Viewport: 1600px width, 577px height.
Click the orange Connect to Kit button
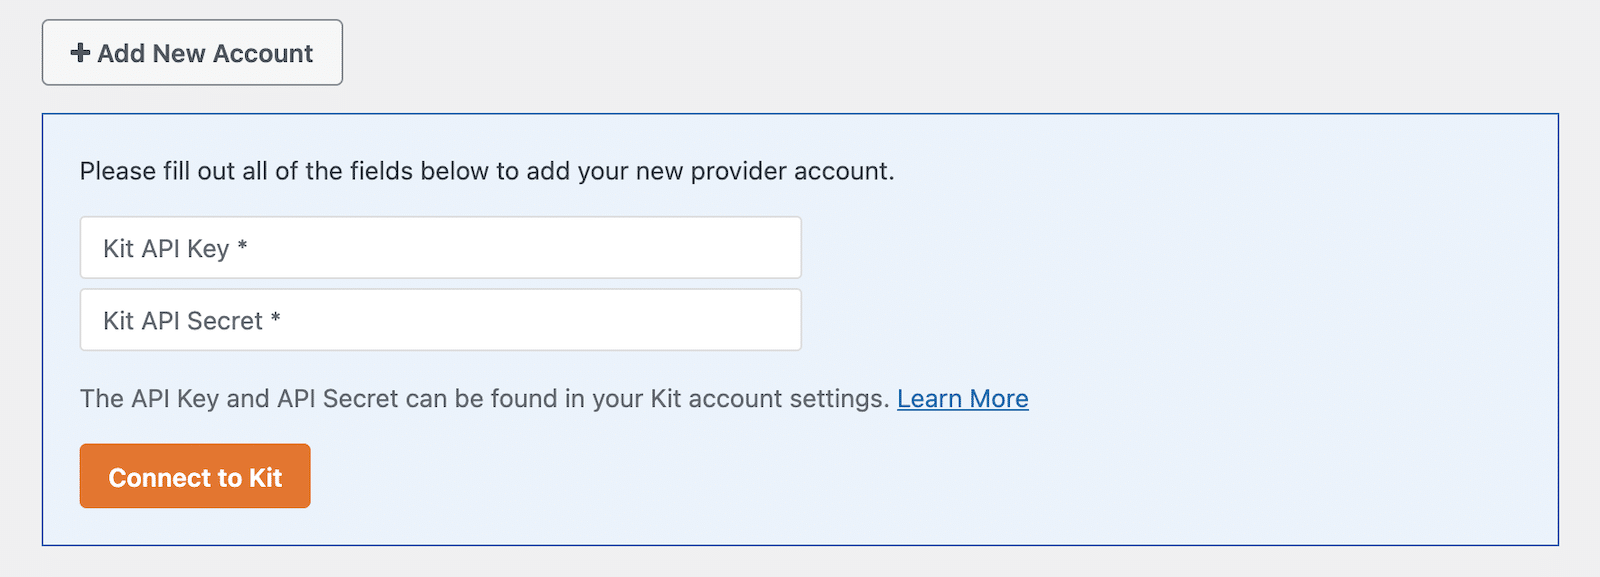(195, 476)
